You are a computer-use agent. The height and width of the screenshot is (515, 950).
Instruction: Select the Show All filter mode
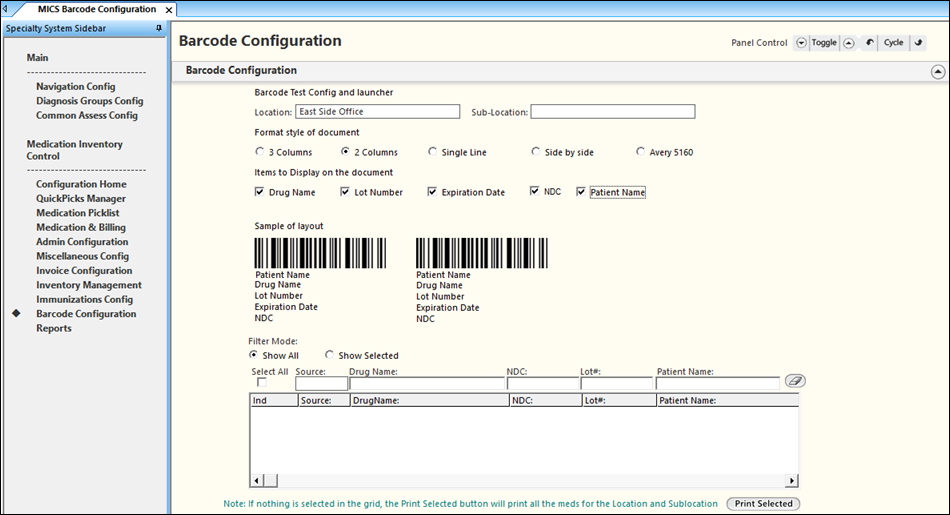coord(253,354)
